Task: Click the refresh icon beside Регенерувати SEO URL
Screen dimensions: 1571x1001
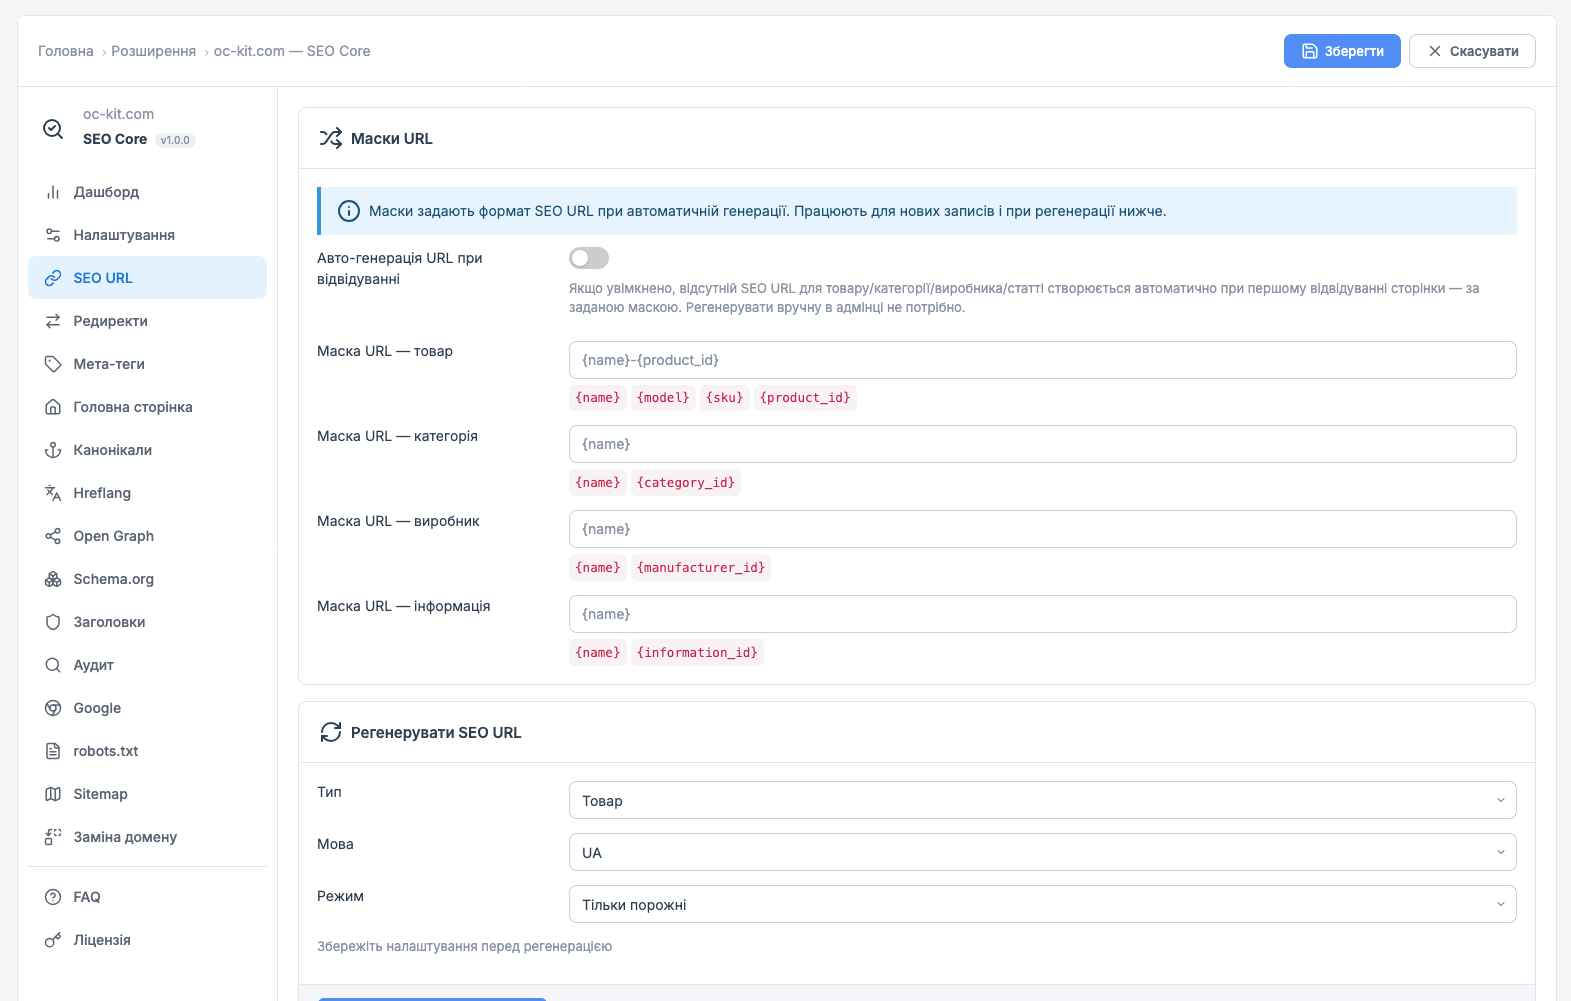Action: click(x=331, y=732)
